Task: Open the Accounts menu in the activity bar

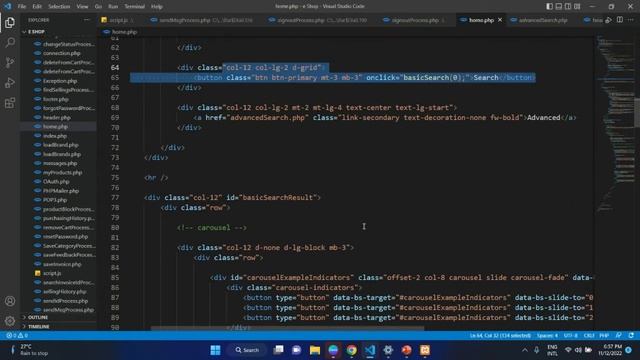Action: [10, 301]
